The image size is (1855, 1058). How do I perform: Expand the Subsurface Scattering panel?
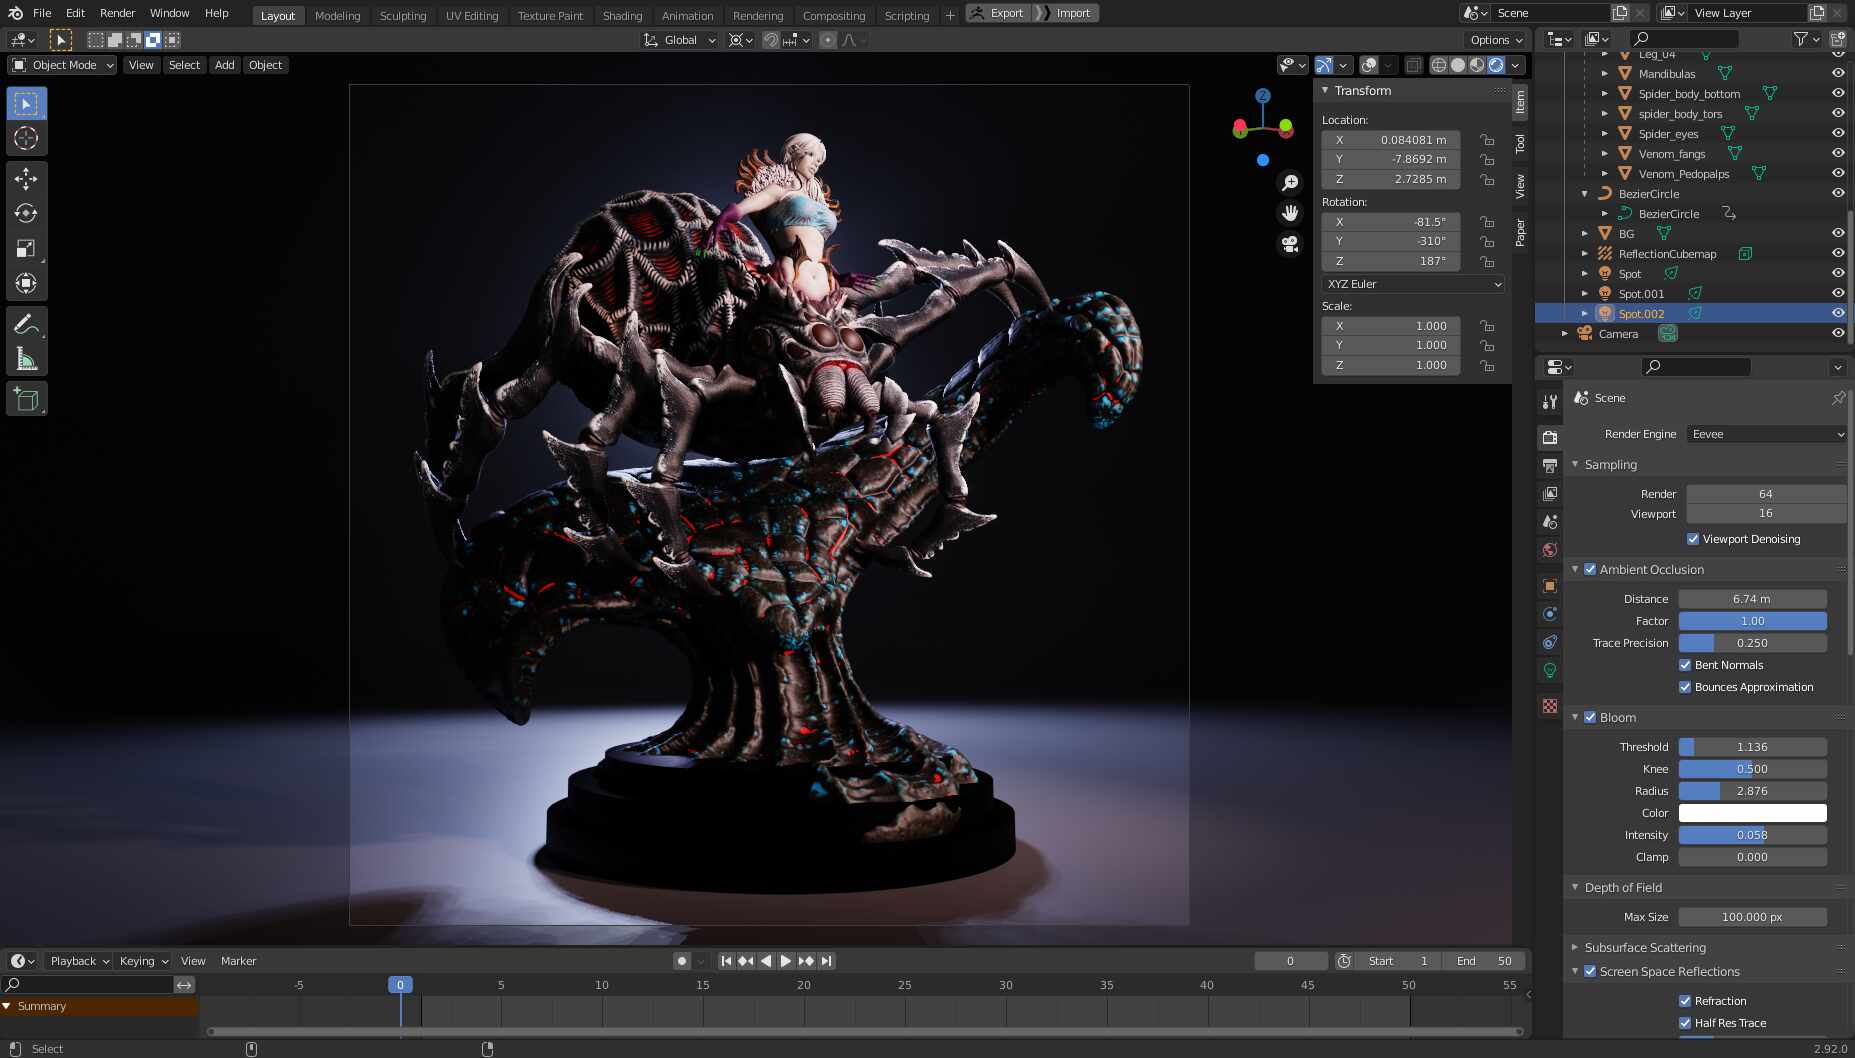pyautogui.click(x=1644, y=947)
